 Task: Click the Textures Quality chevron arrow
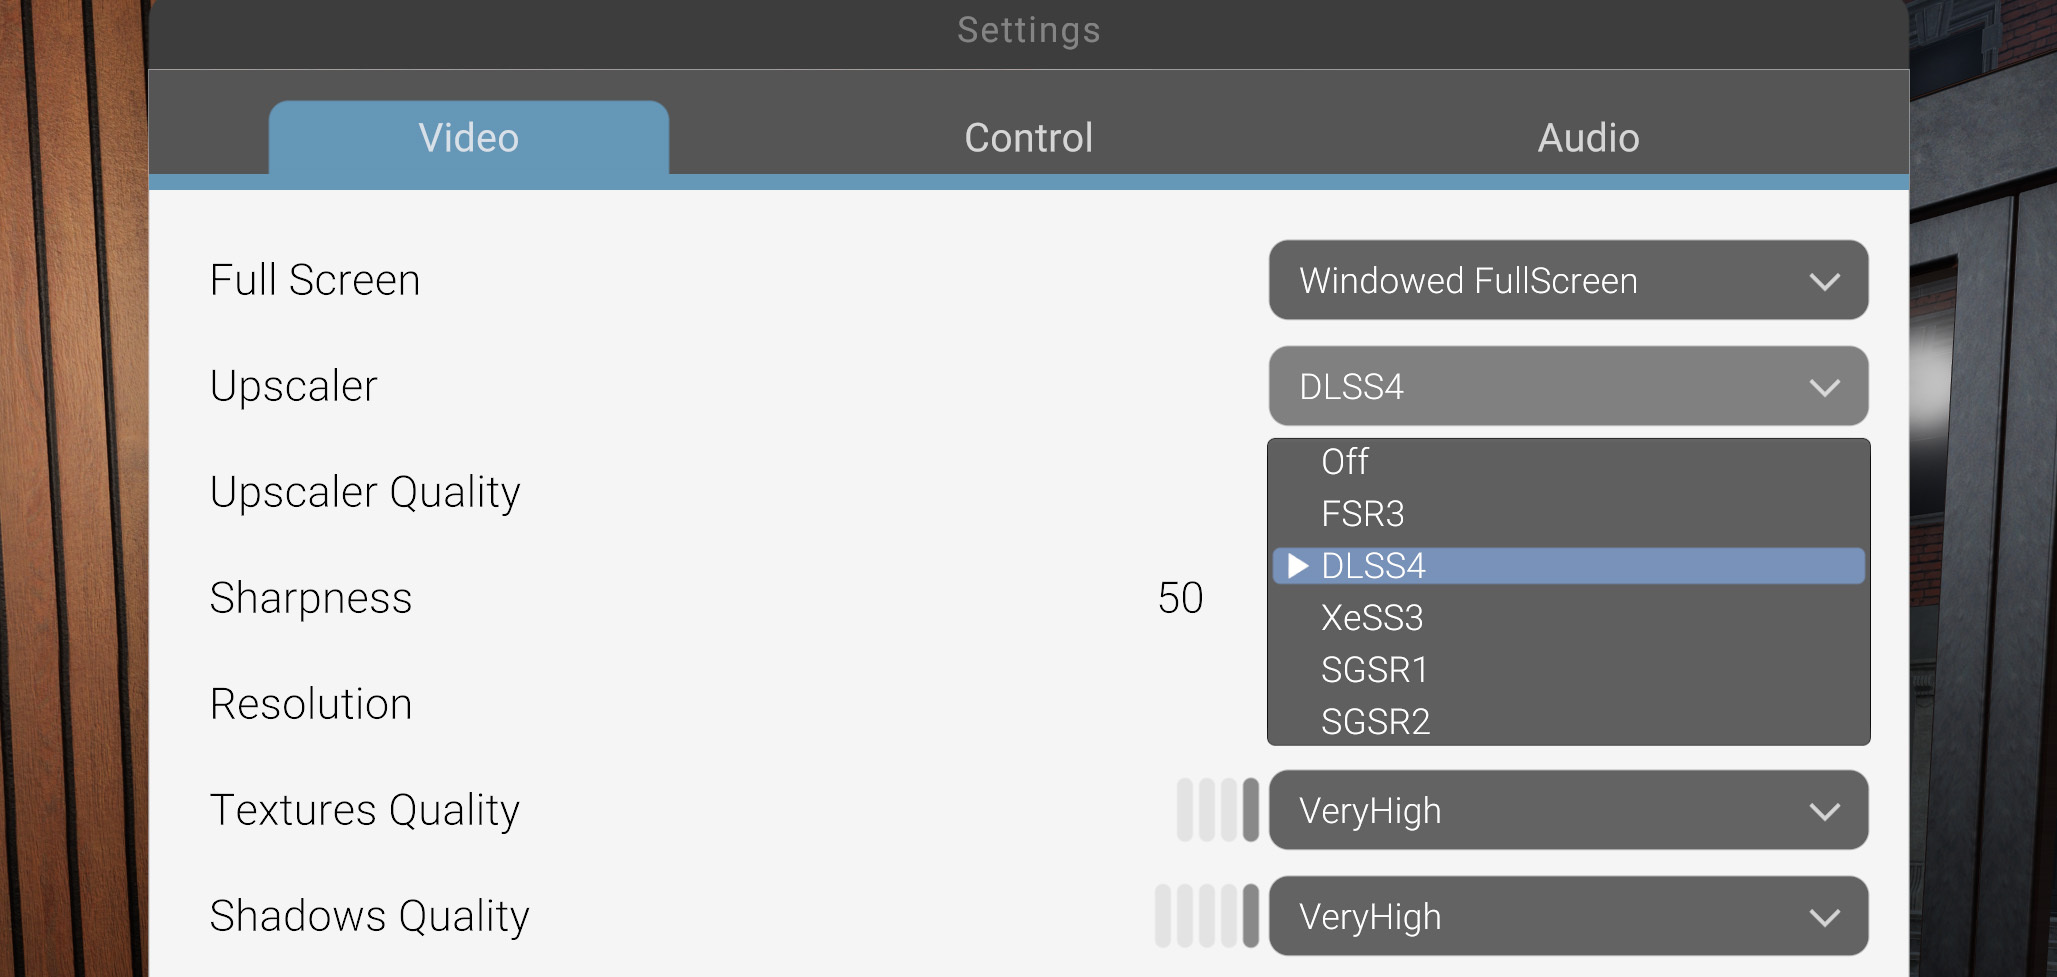click(x=1825, y=812)
